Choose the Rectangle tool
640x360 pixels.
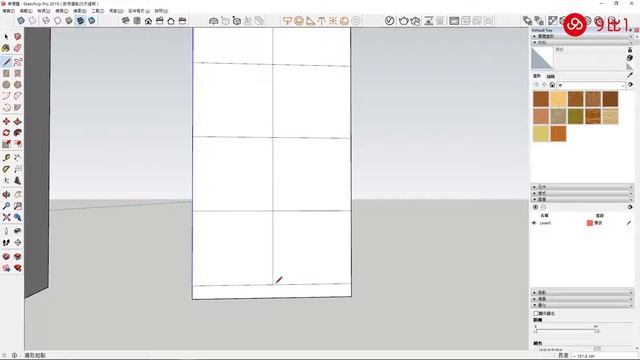point(6,73)
